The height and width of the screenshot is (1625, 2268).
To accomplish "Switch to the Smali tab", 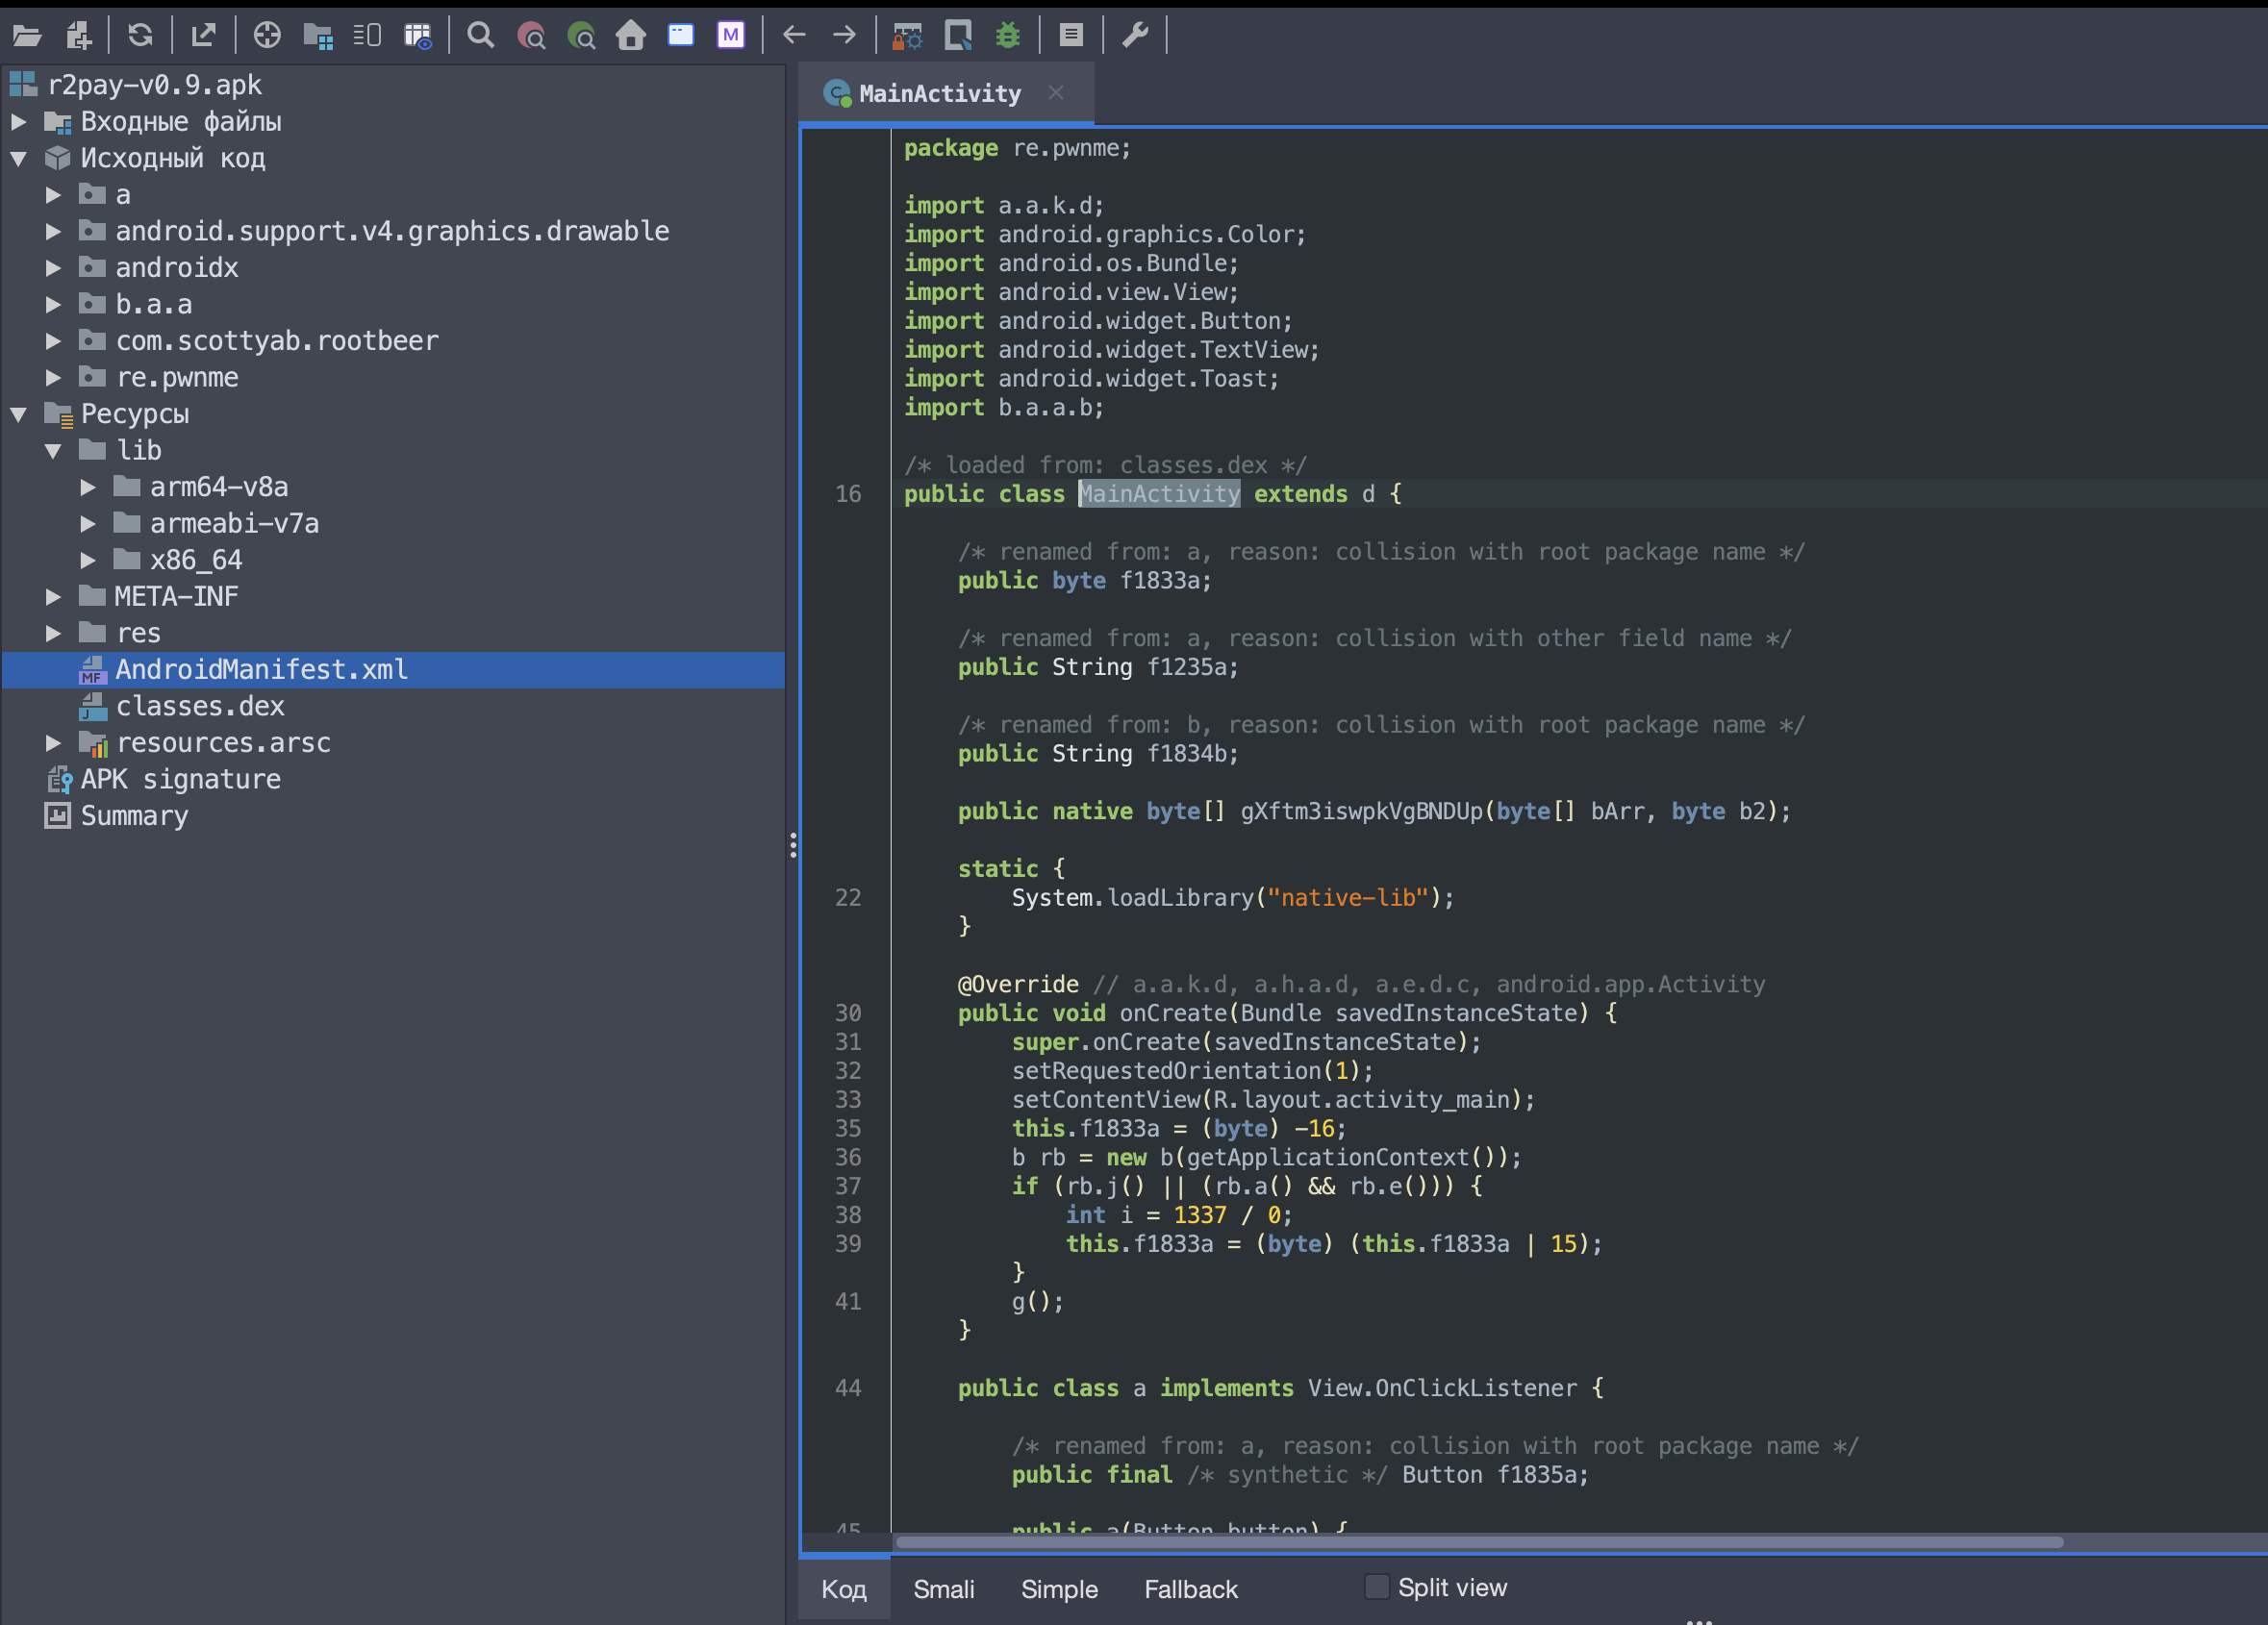I will 943,1589.
